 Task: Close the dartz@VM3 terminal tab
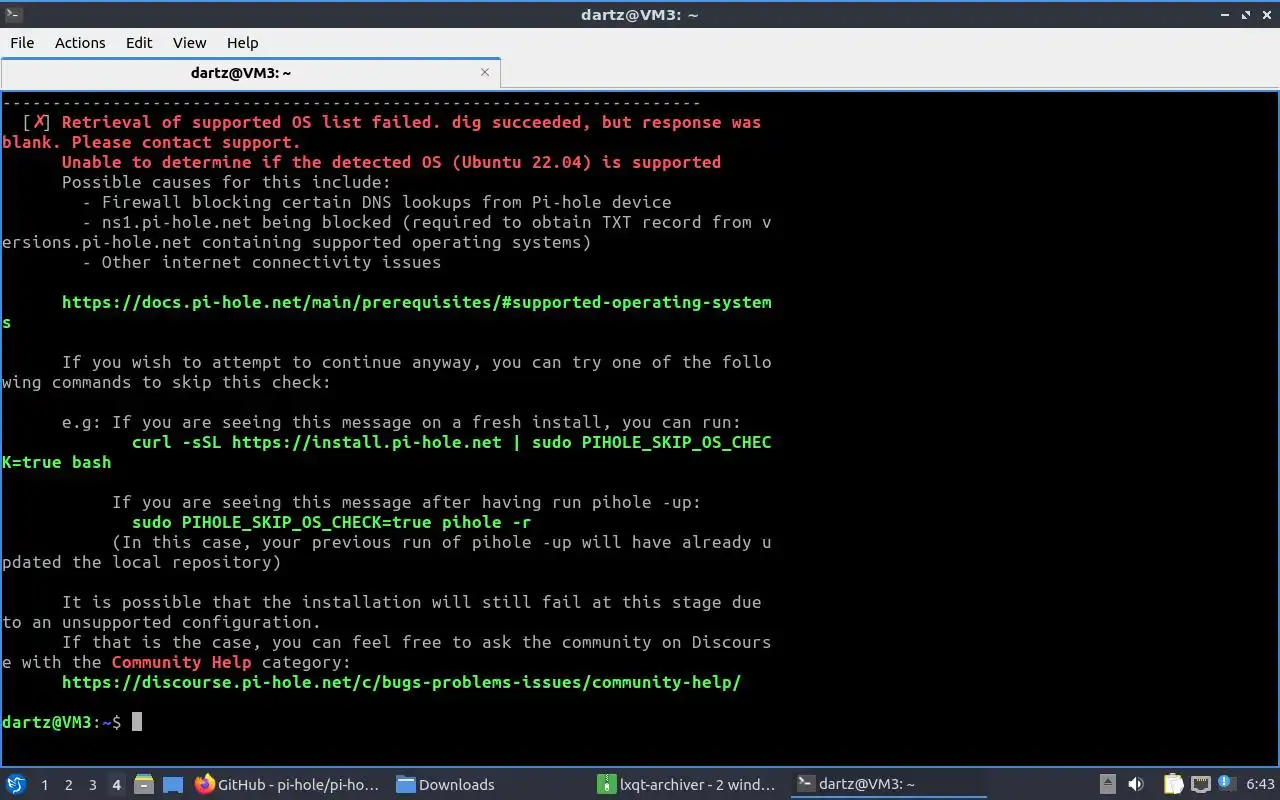[485, 72]
